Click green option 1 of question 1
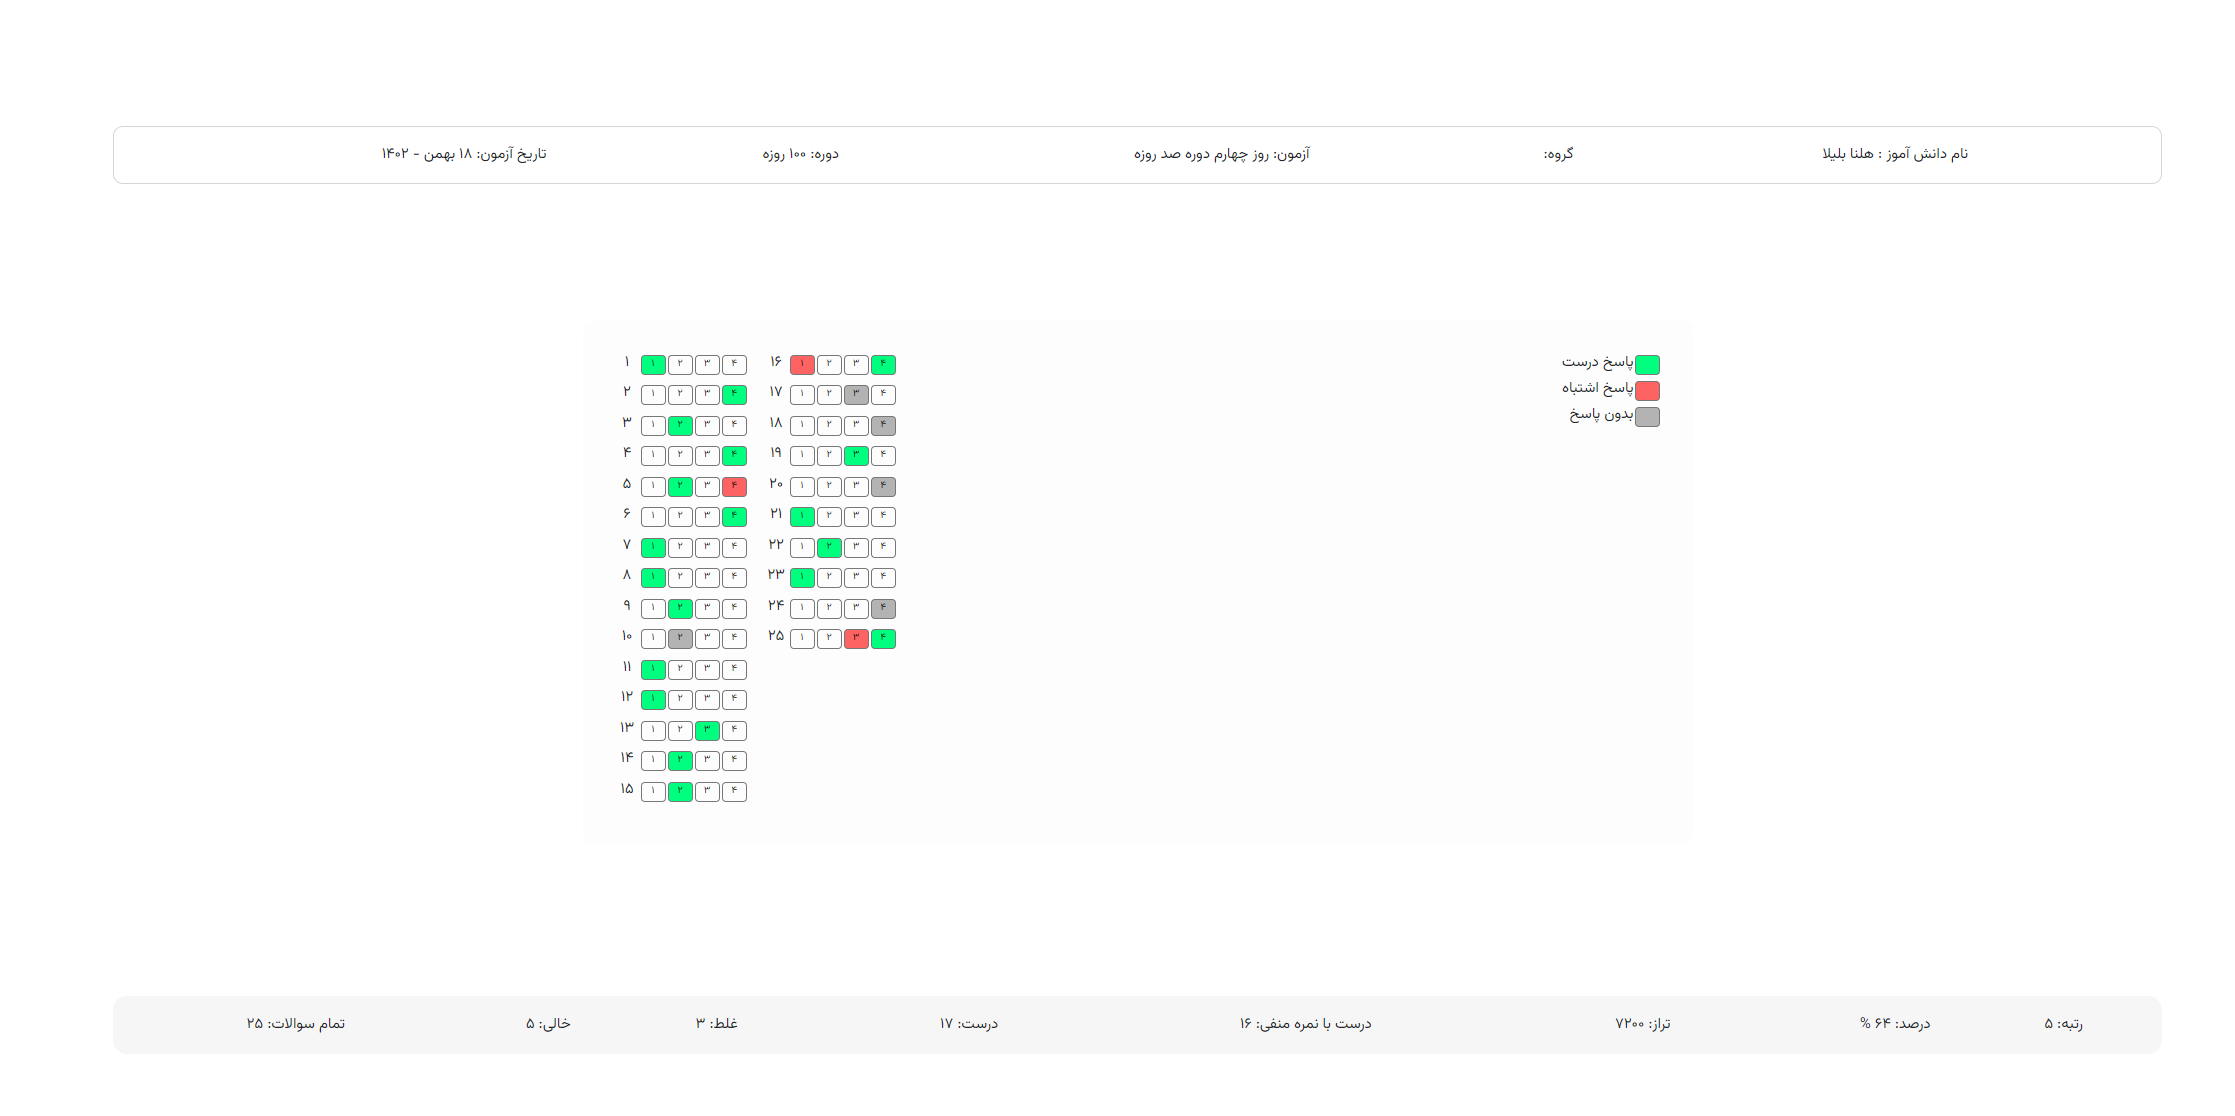This screenshot has height=1116, width=2235. point(653,364)
